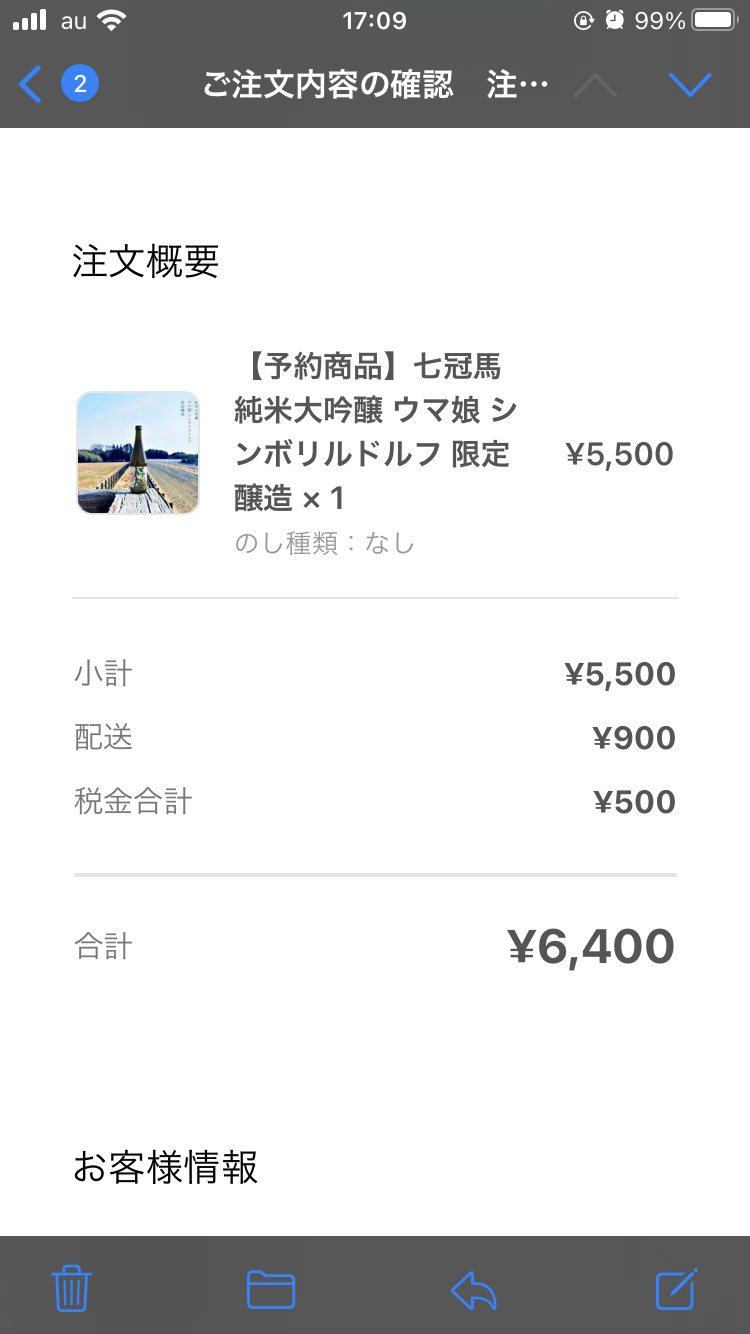750x1334 pixels.
Task: Tap the back arrow to the inbox
Action: click(31, 85)
